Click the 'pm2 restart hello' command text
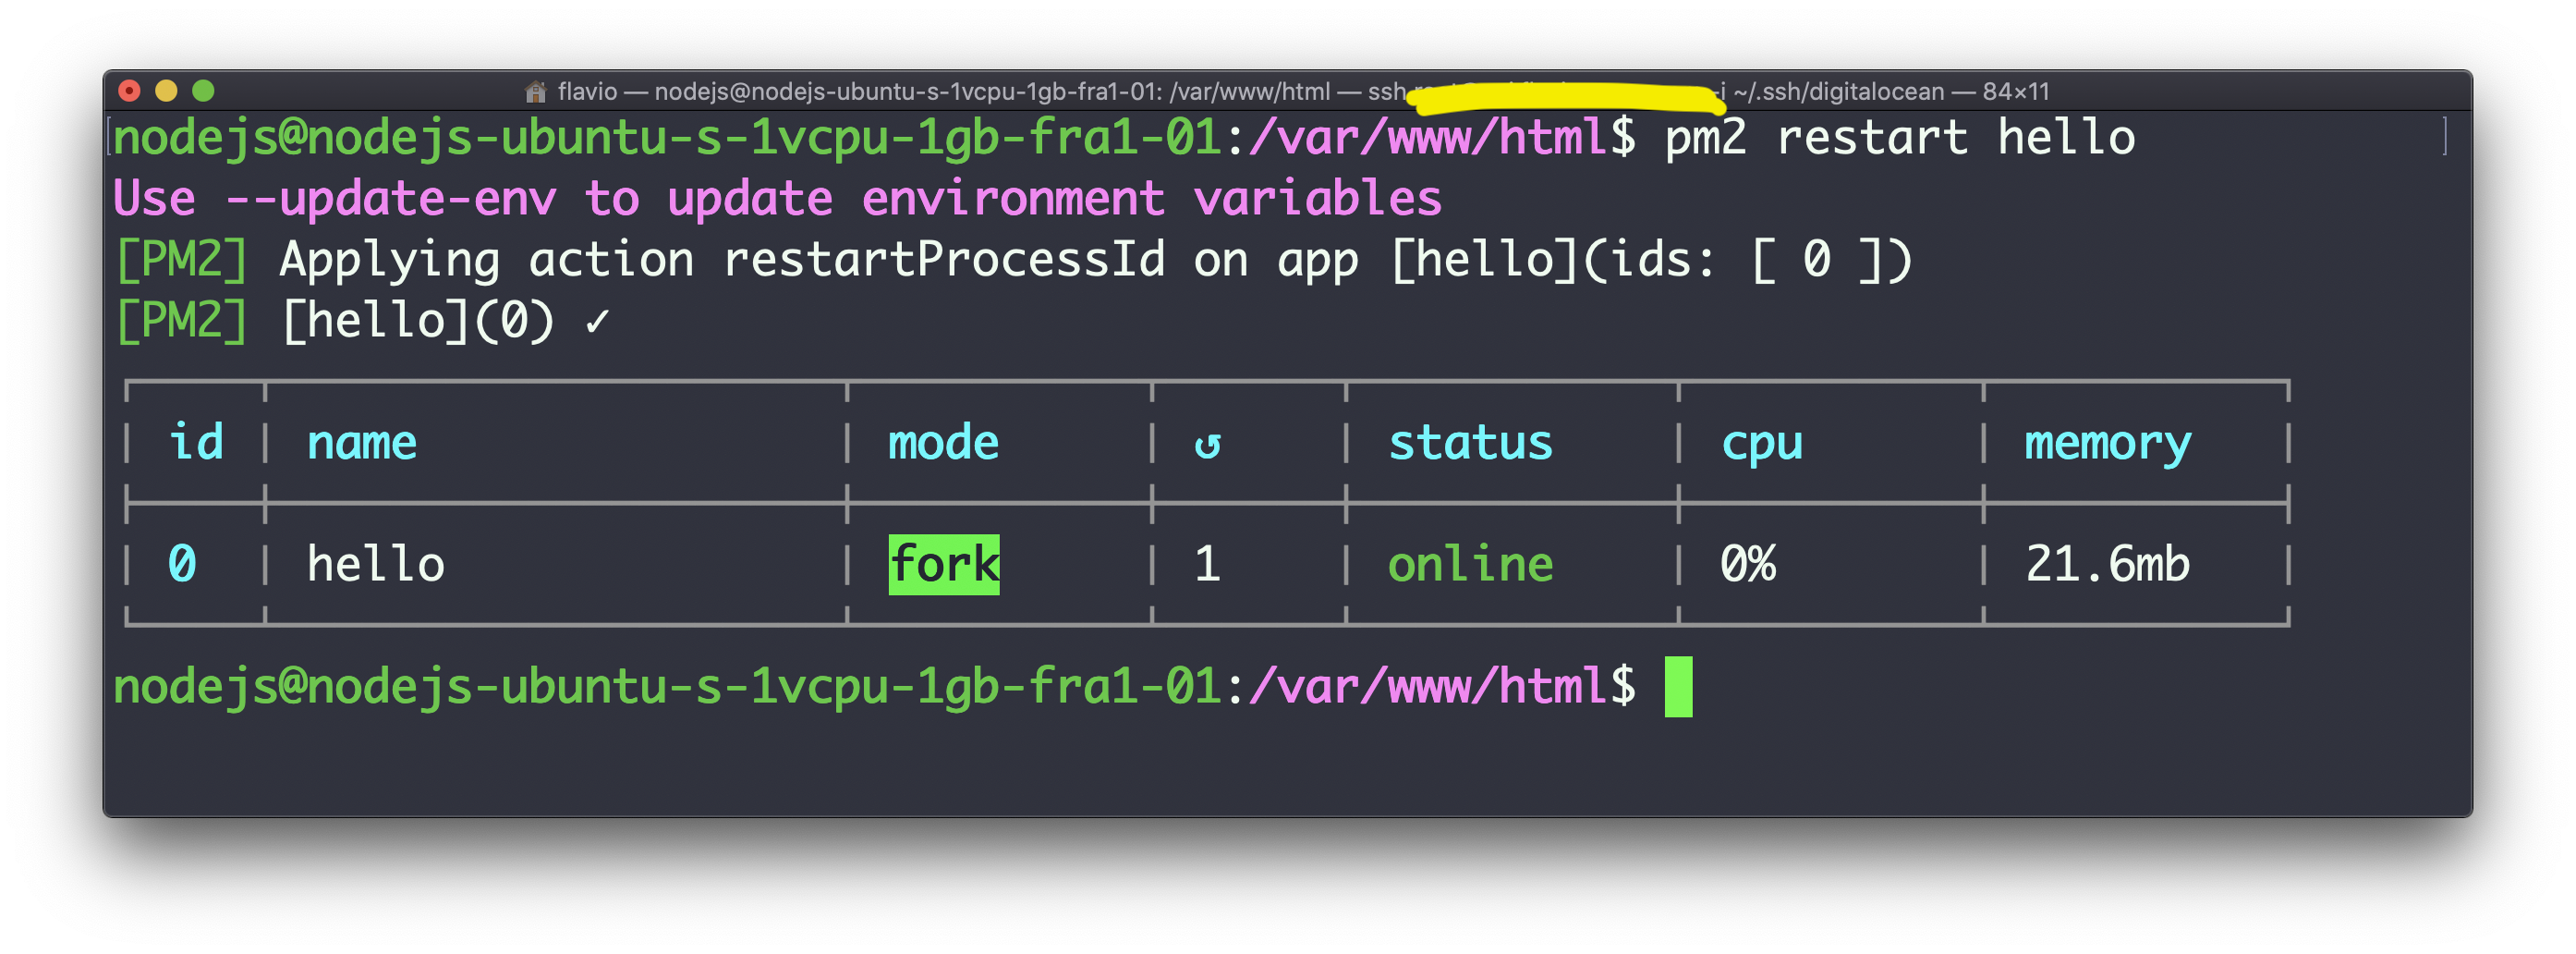2576x954 pixels. (x=1899, y=138)
